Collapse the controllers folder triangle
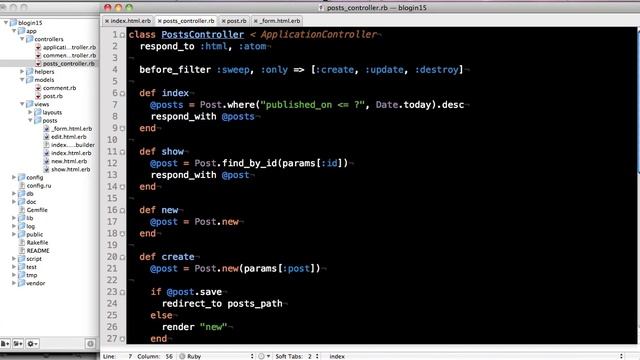The width and height of the screenshot is (640, 360). 22,39
